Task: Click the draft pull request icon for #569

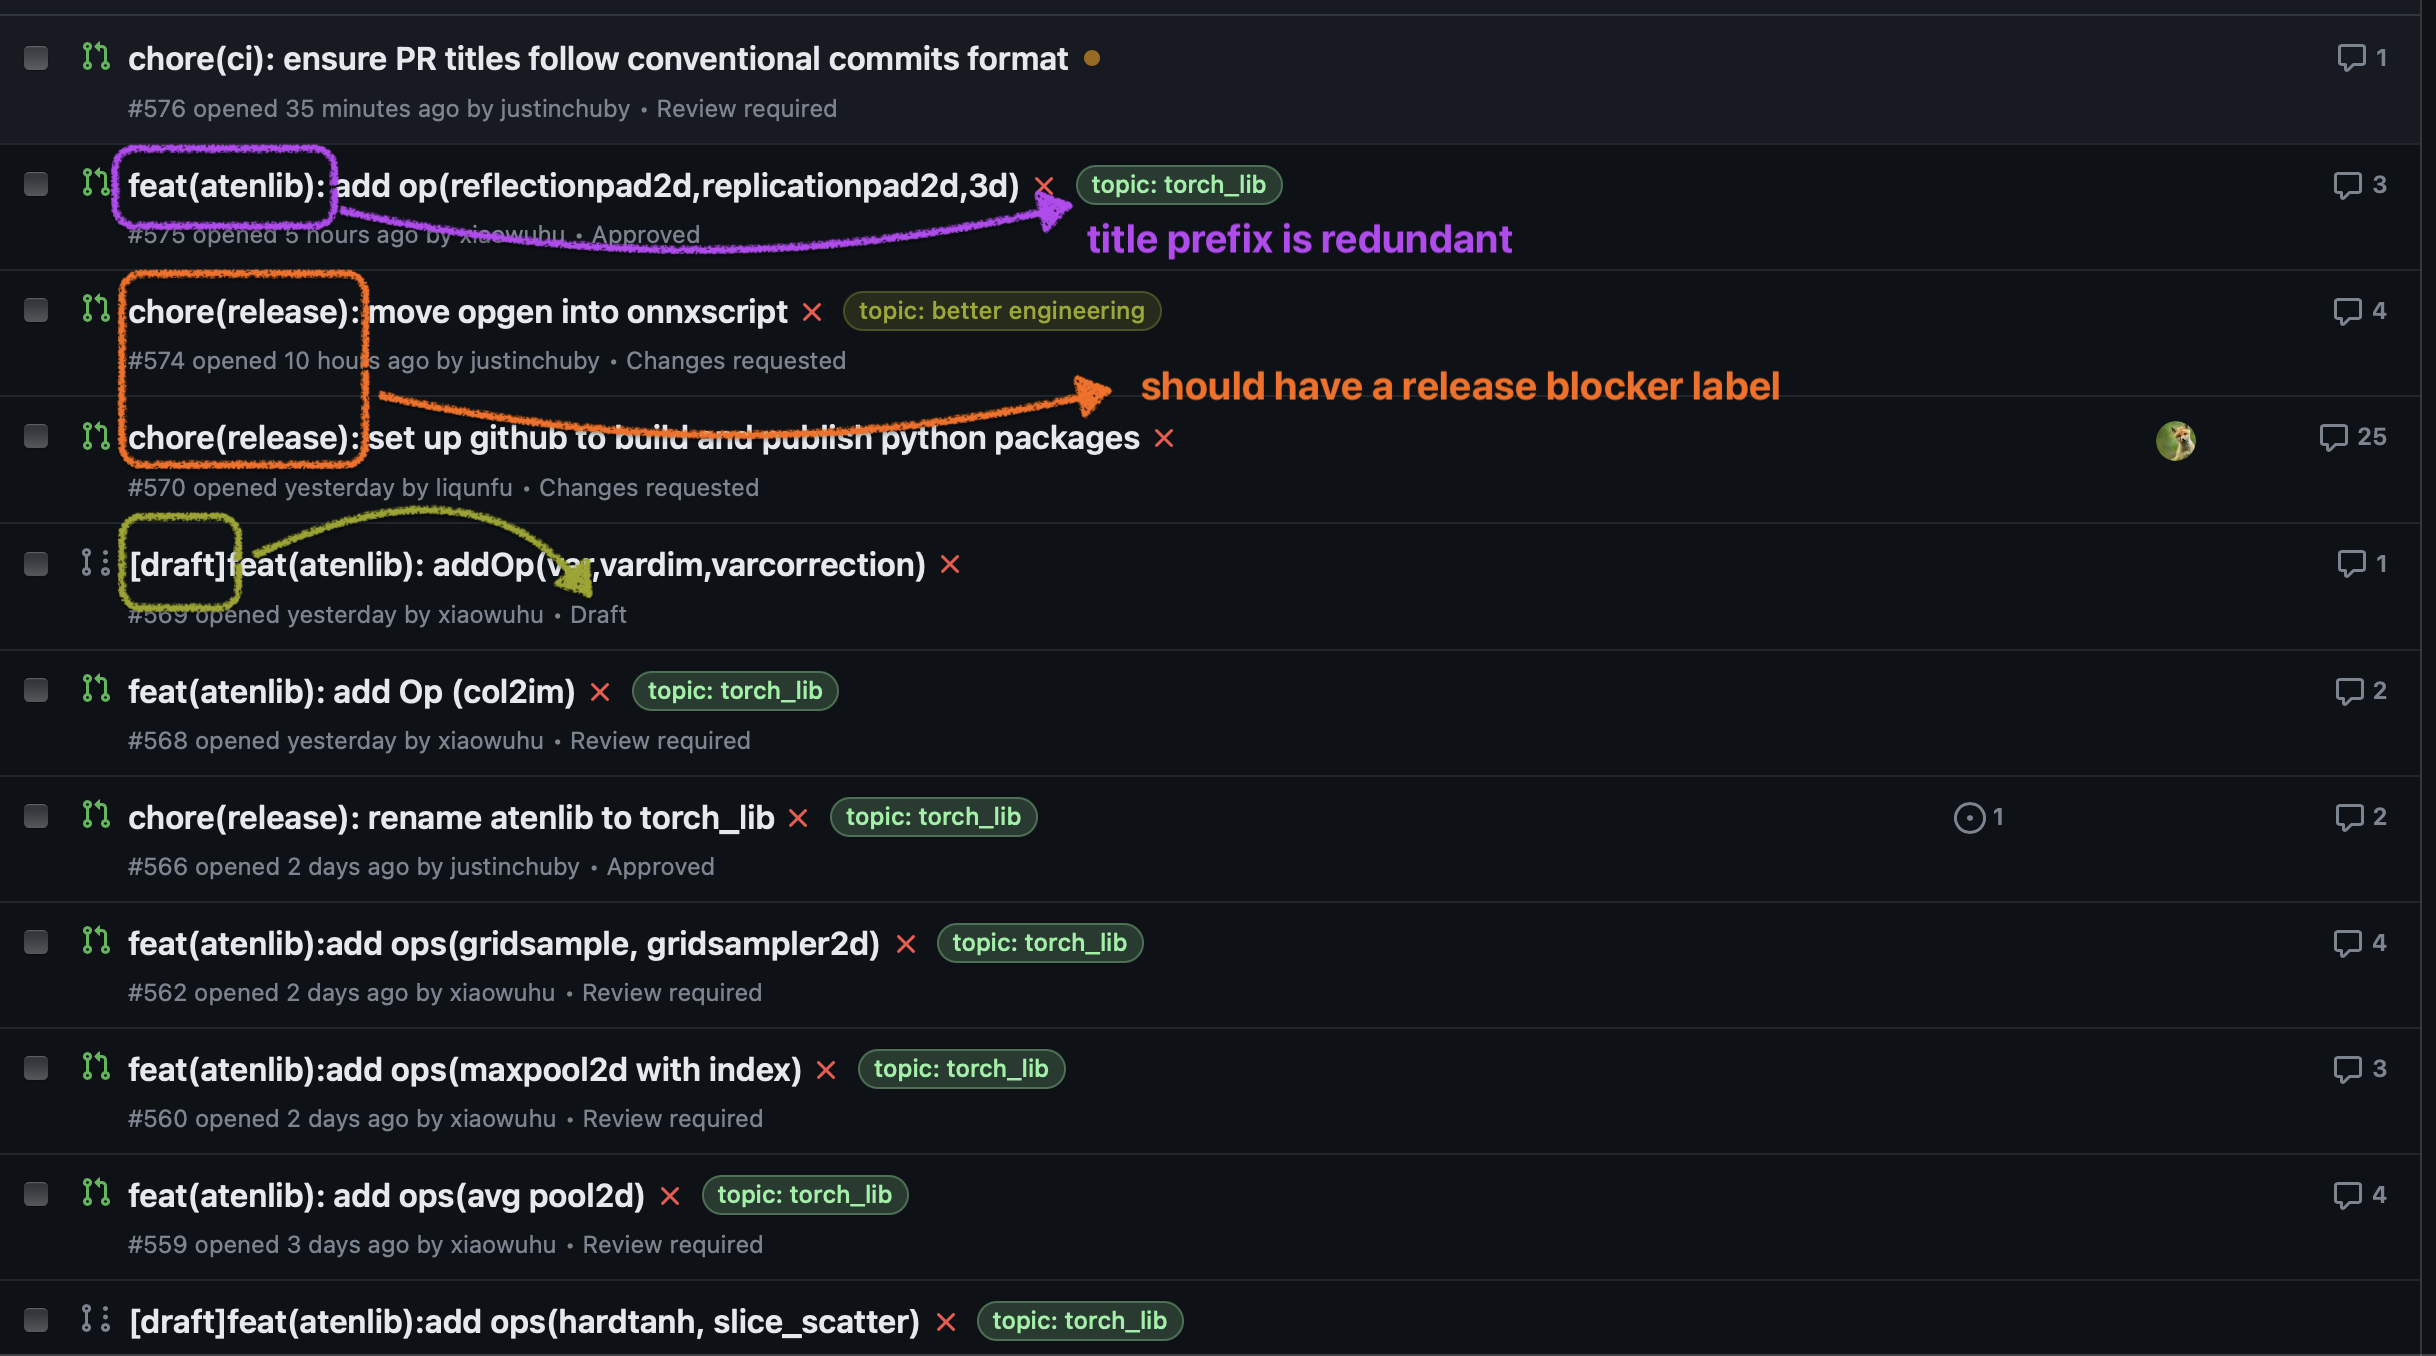Action: (x=95, y=563)
